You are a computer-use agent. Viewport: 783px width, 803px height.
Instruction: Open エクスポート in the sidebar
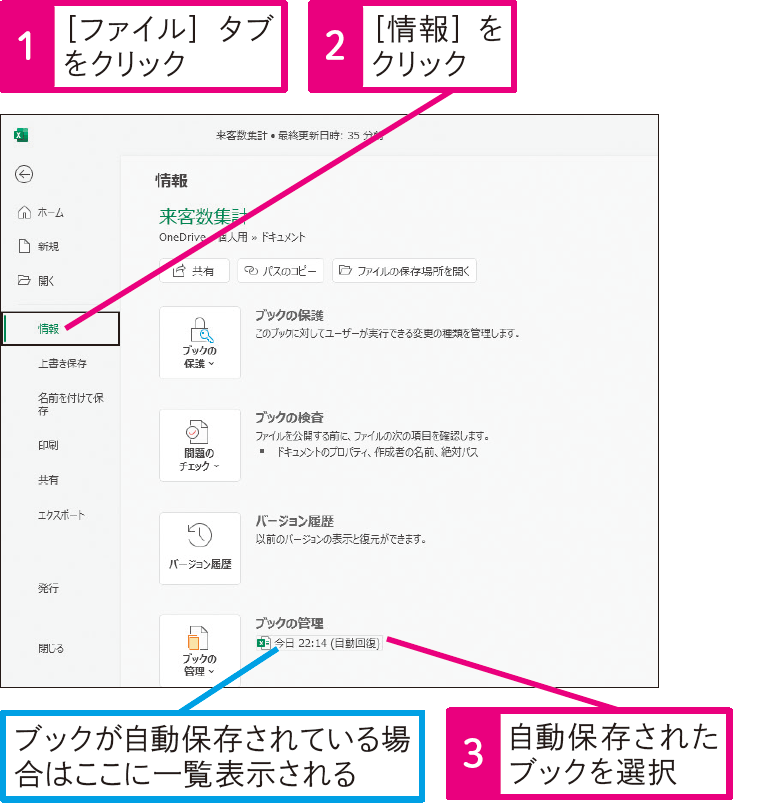tap(61, 515)
